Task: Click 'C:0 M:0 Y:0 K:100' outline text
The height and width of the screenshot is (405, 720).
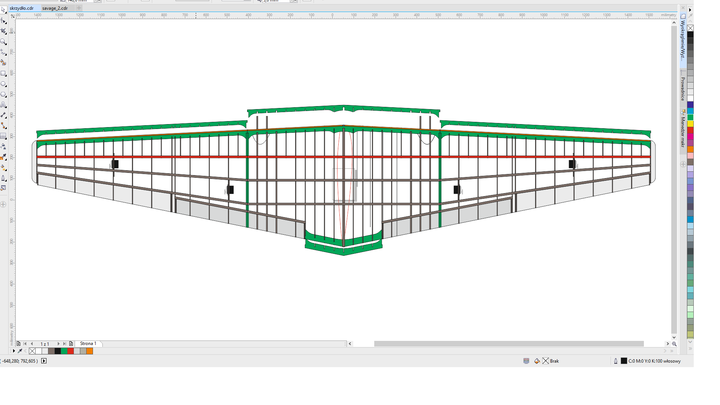Action: click(x=647, y=361)
